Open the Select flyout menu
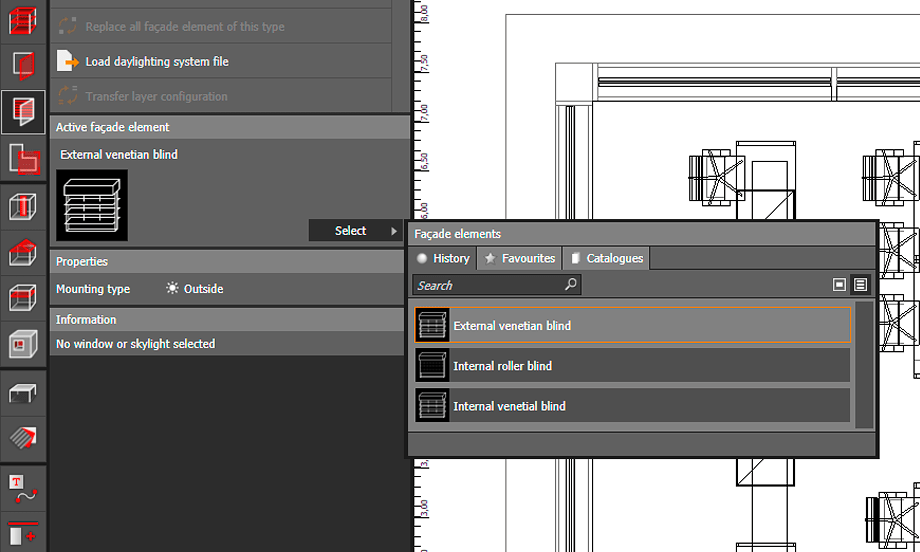The height and width of the screenshot is (552, 920). 356,231
